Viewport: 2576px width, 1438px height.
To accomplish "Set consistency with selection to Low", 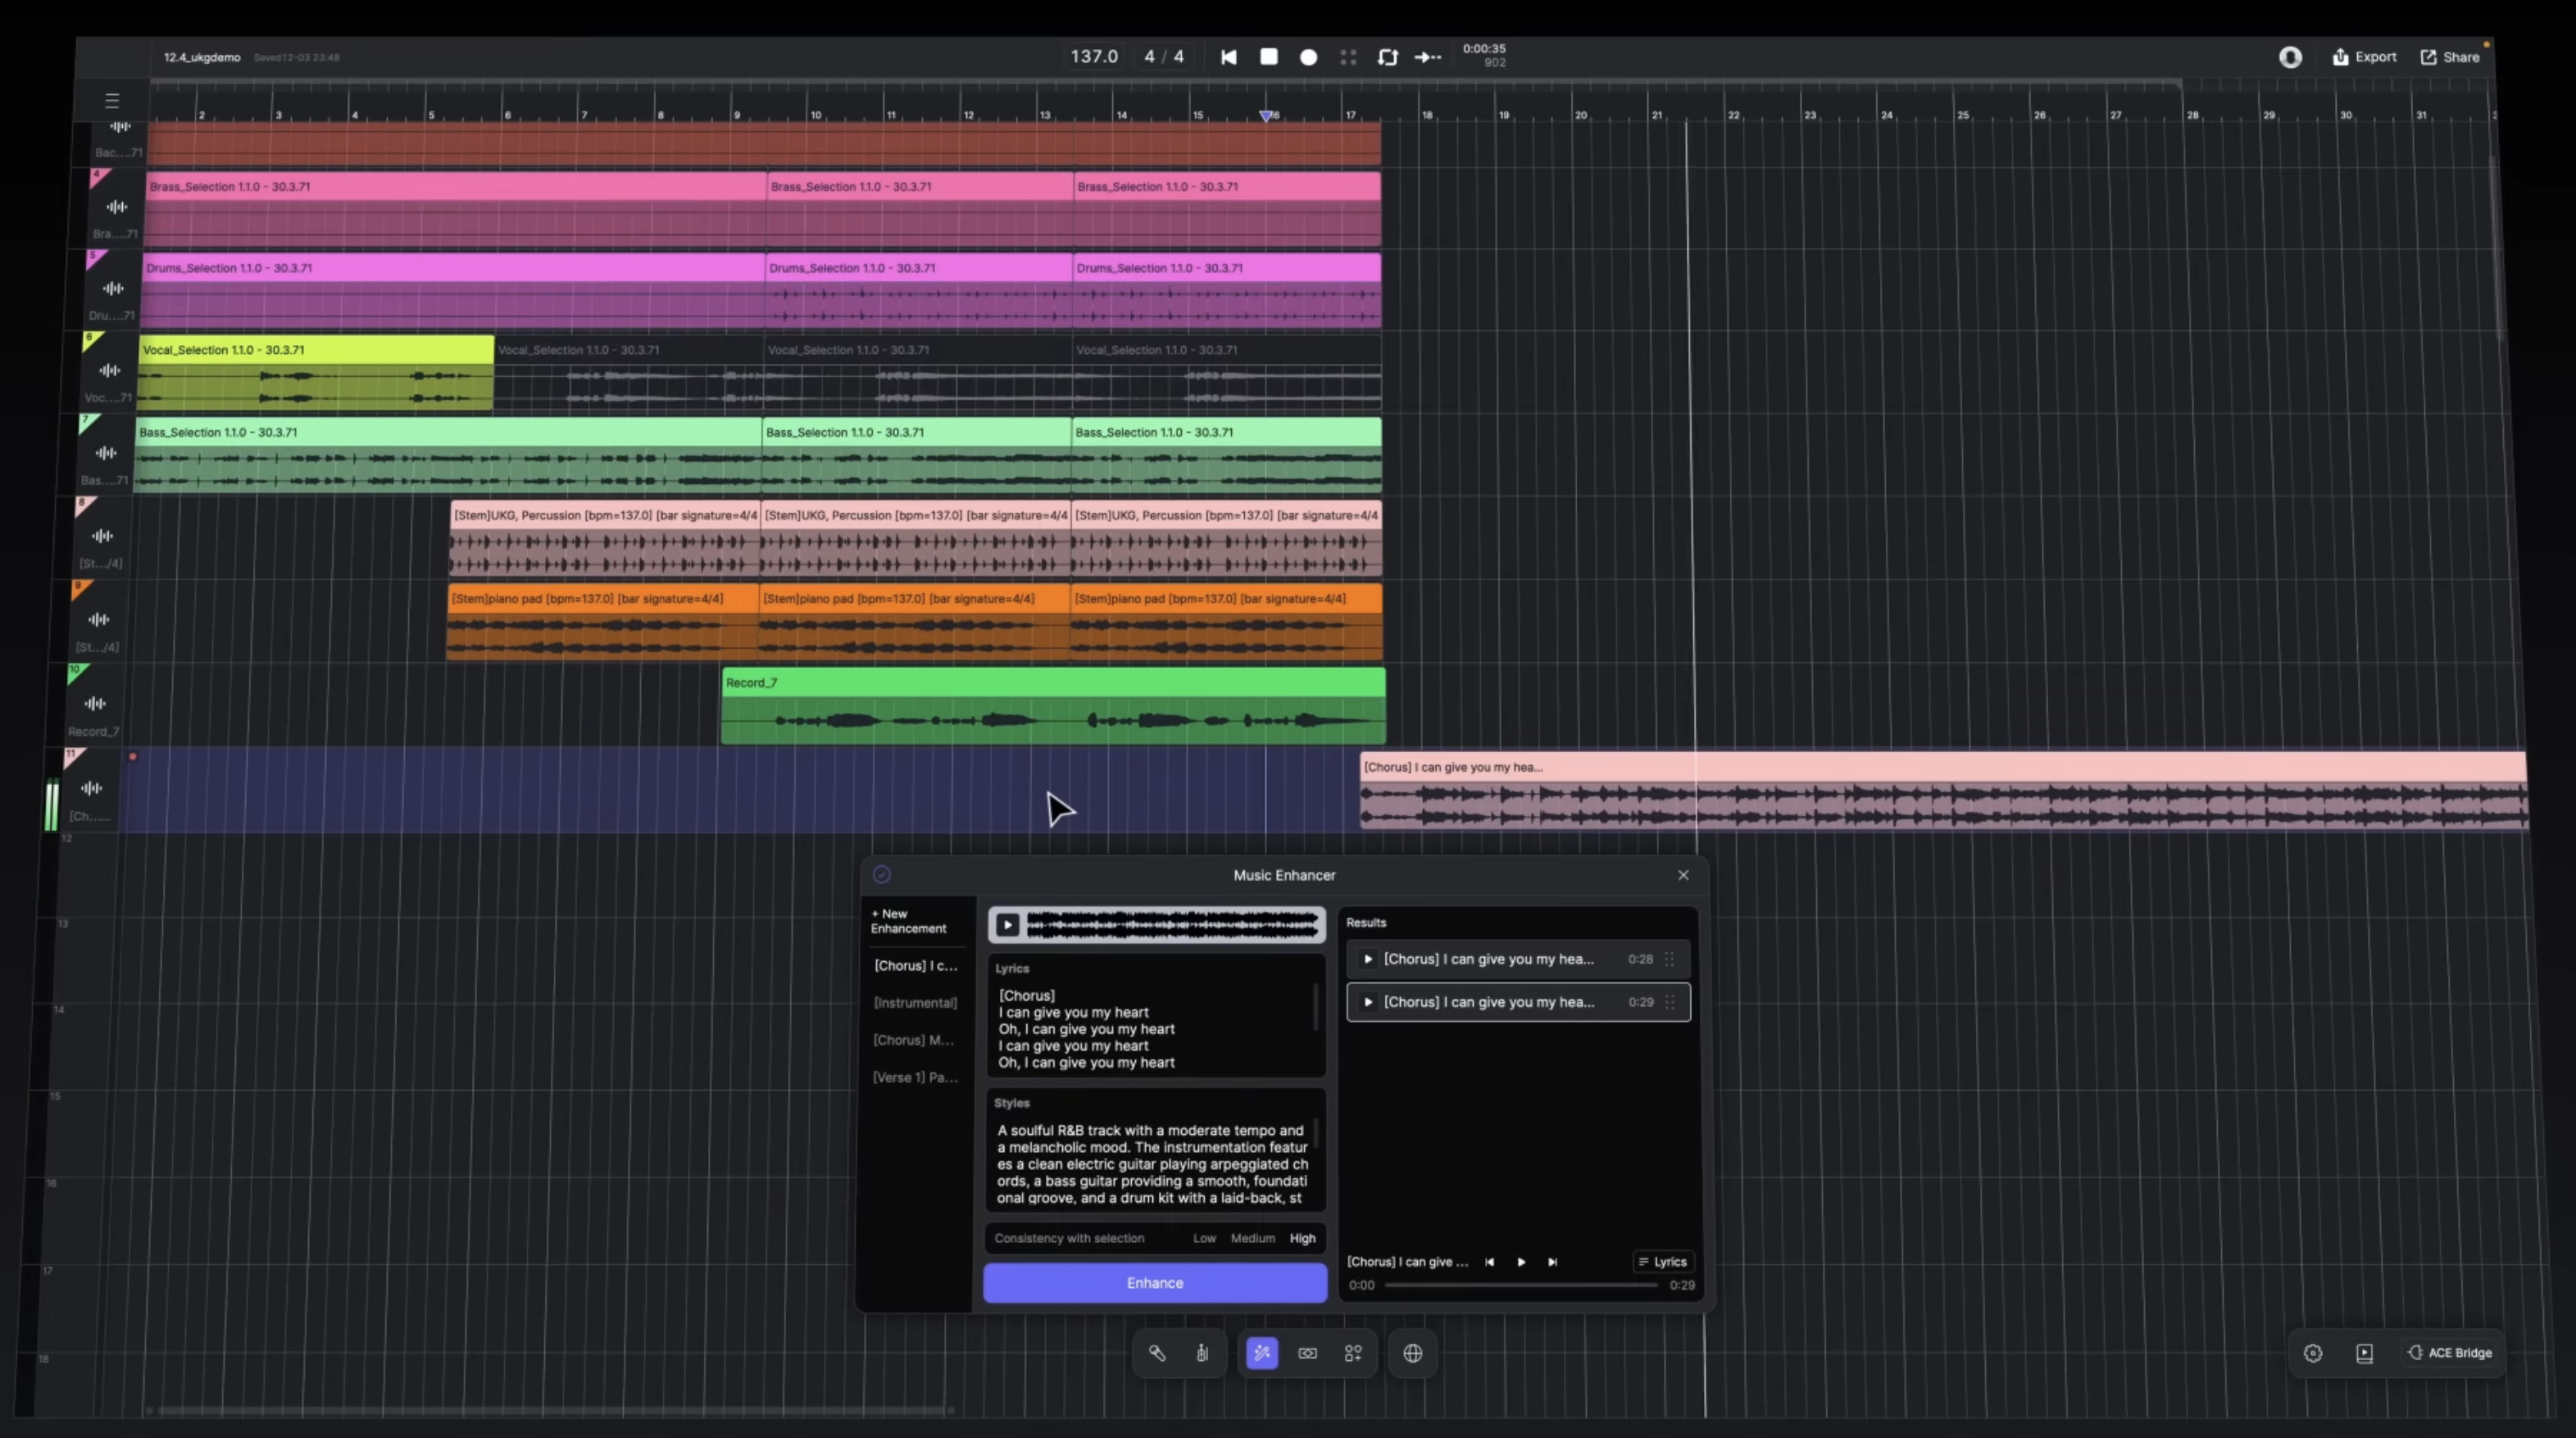I will [1204, 1238].
